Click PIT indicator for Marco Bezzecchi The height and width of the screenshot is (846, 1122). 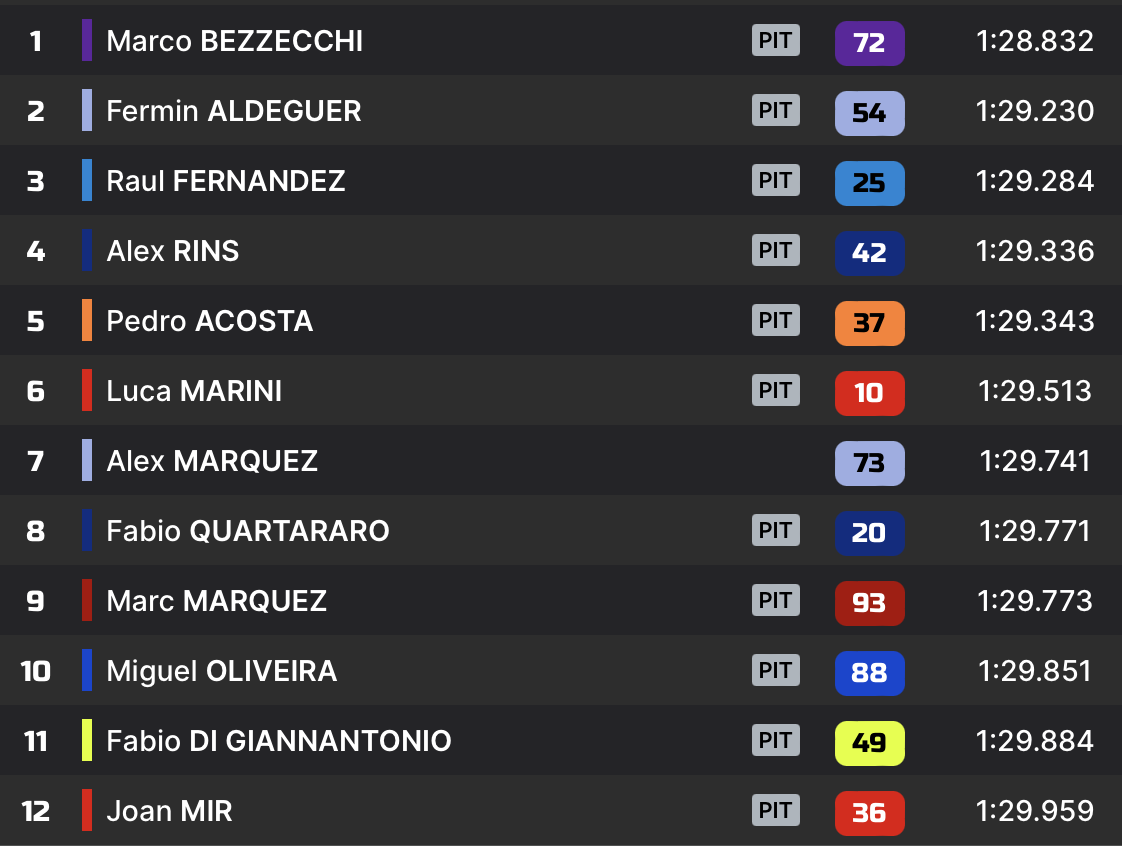[x=775, y=41]
